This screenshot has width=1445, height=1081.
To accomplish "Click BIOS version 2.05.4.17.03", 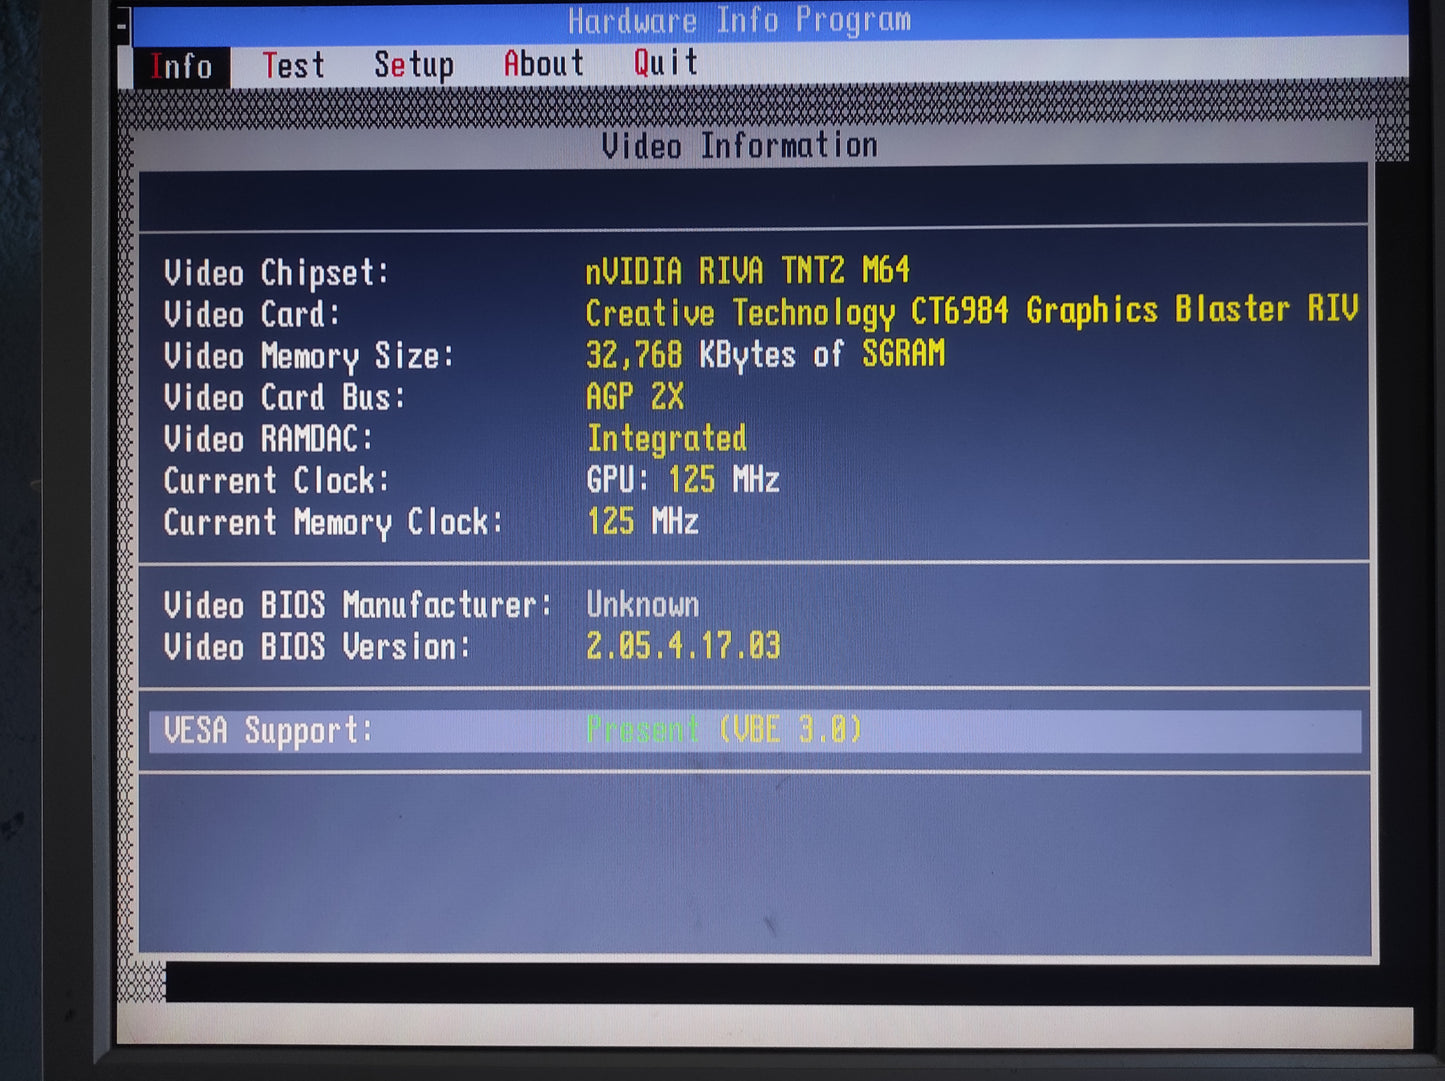I will tap(683, 646).
